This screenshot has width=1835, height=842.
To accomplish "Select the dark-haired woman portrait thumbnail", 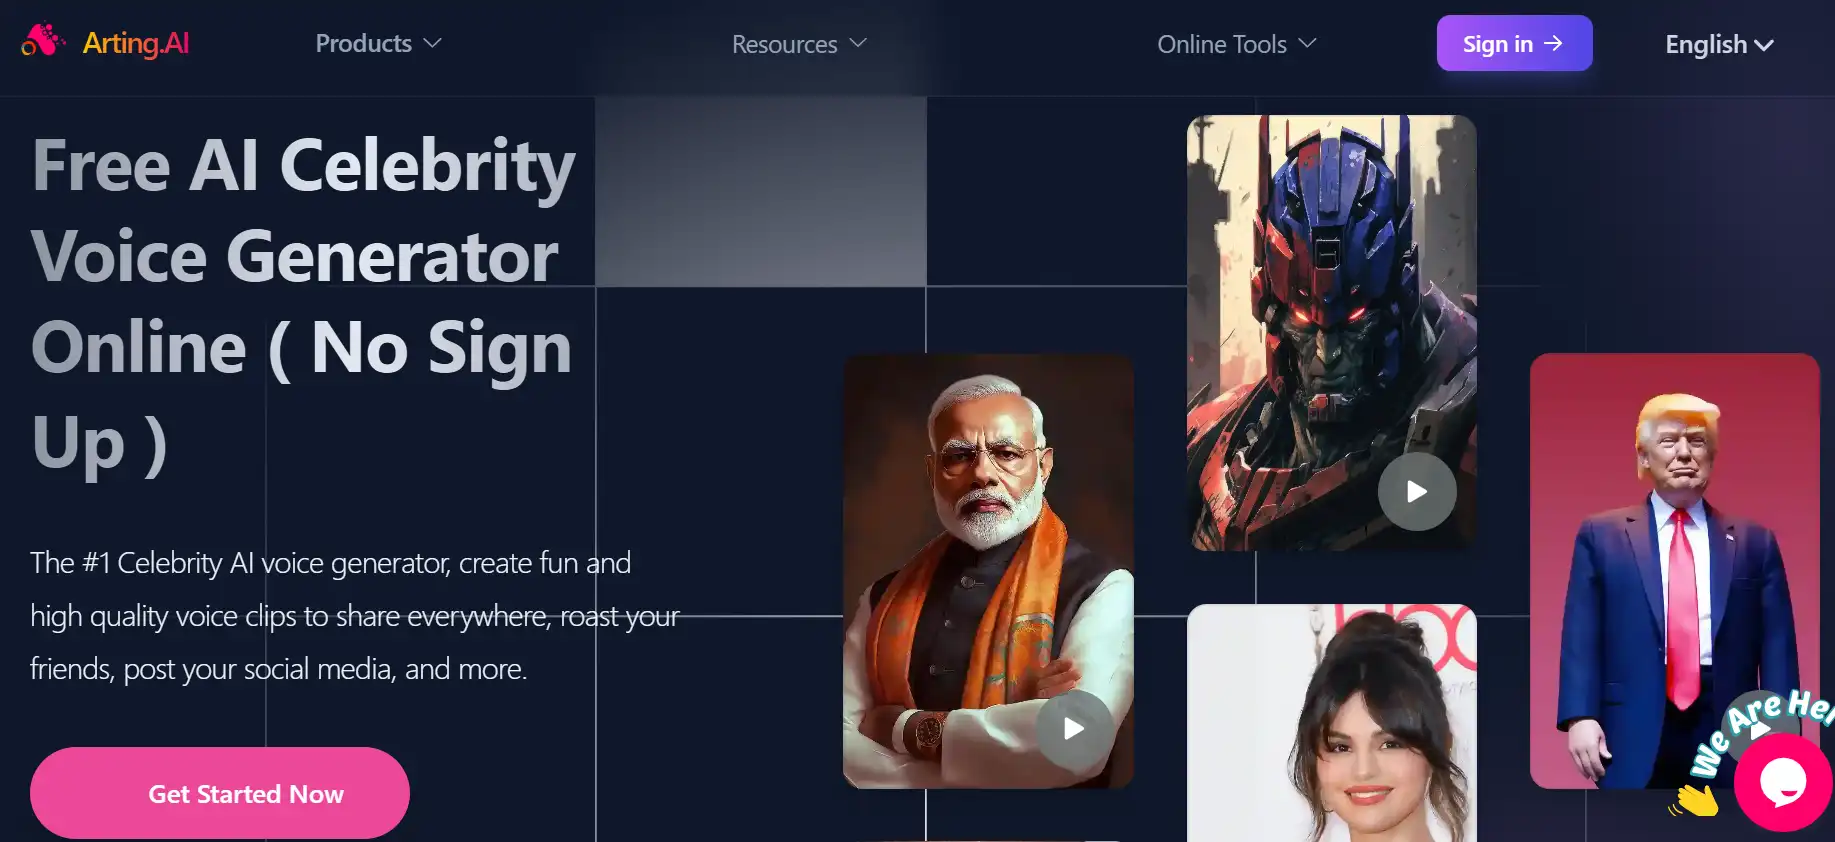I will click(x=1332, y=723).
